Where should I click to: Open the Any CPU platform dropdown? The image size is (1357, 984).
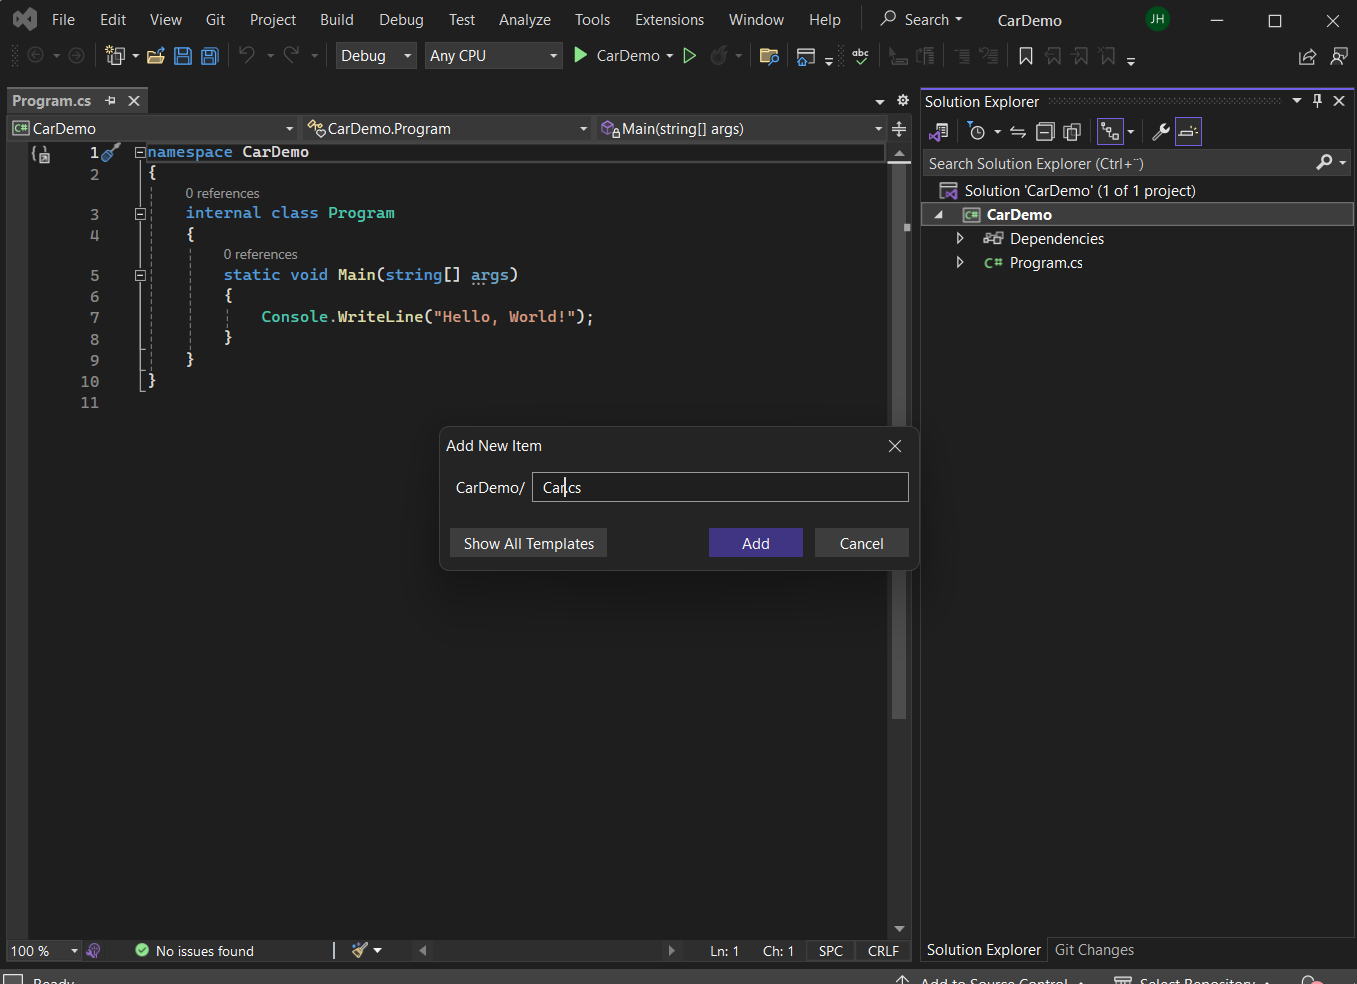493,56
